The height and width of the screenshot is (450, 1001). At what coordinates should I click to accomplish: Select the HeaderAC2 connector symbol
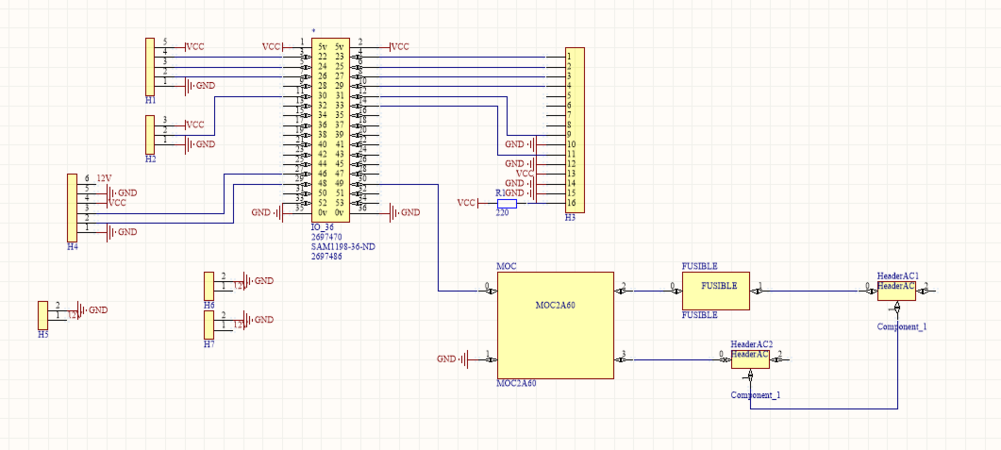coord(750,358)
